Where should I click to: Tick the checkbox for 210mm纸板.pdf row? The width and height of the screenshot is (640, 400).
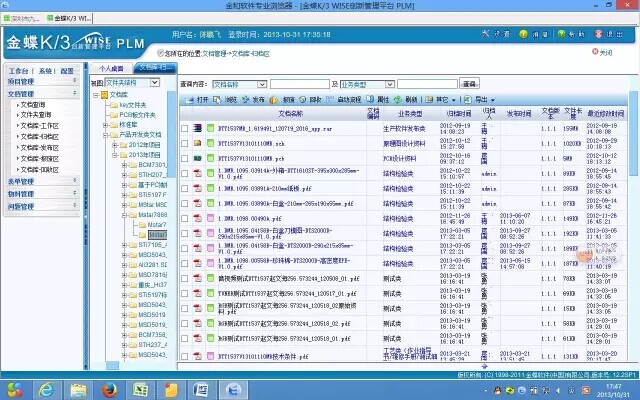[184, 189]
